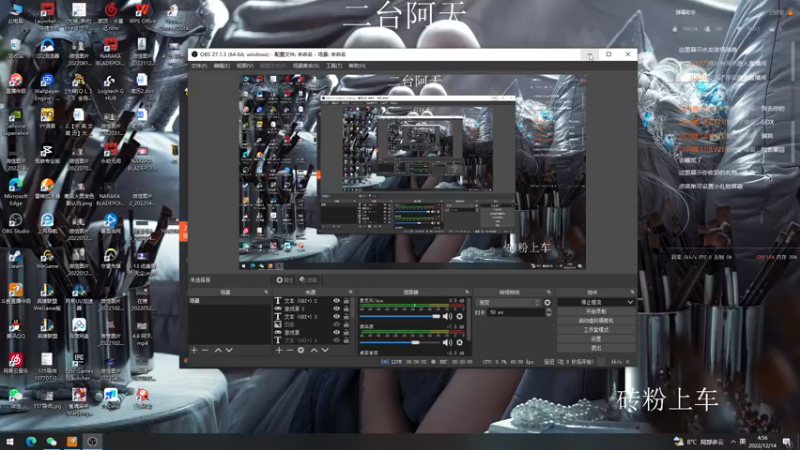Mute the 麦克风/Aux speaker
Screen dimensions: 800x450
click(447, 316)
